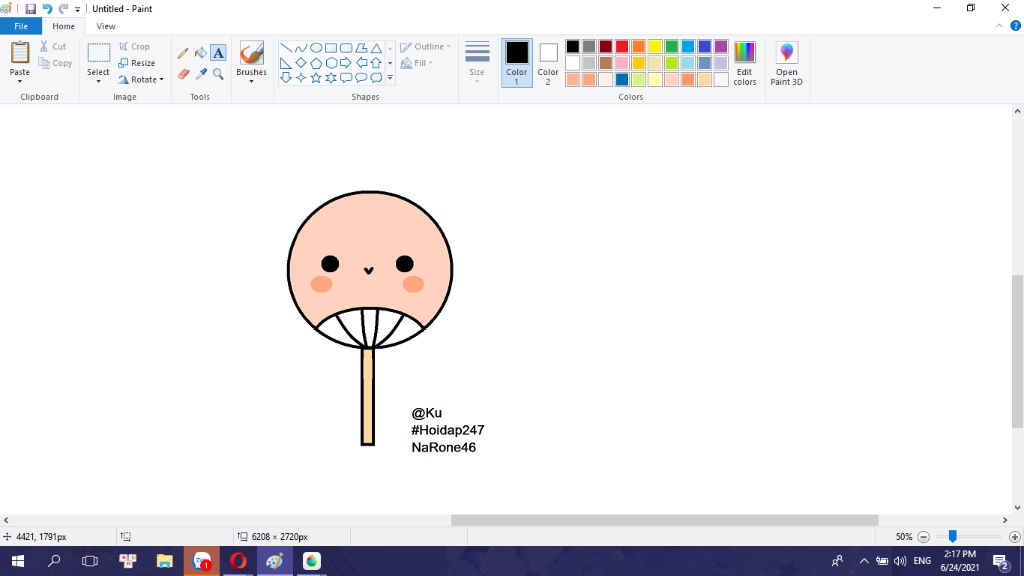Screen dimensions: 1024x576
Task: Select the Pencil tool
Action: coord(183,53)
